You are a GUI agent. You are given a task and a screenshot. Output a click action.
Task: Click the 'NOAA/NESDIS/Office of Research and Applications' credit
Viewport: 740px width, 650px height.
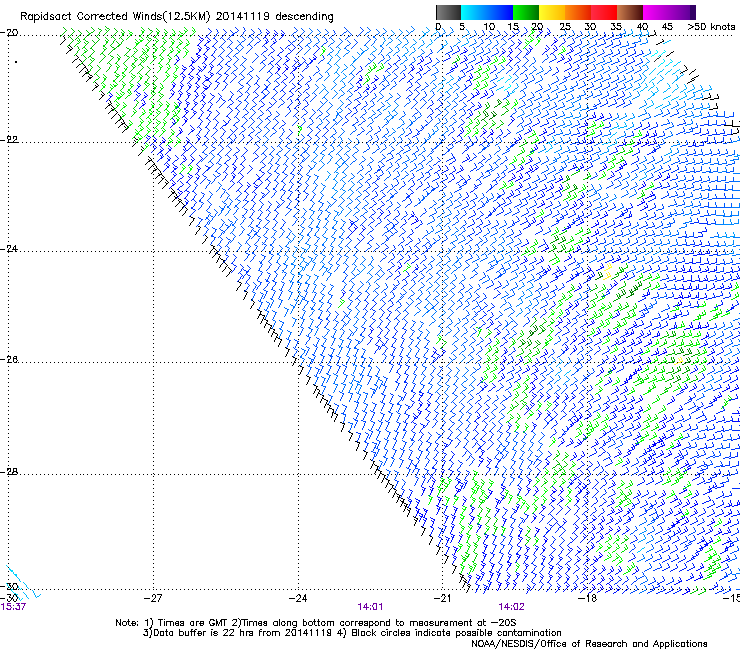[589, 643]
